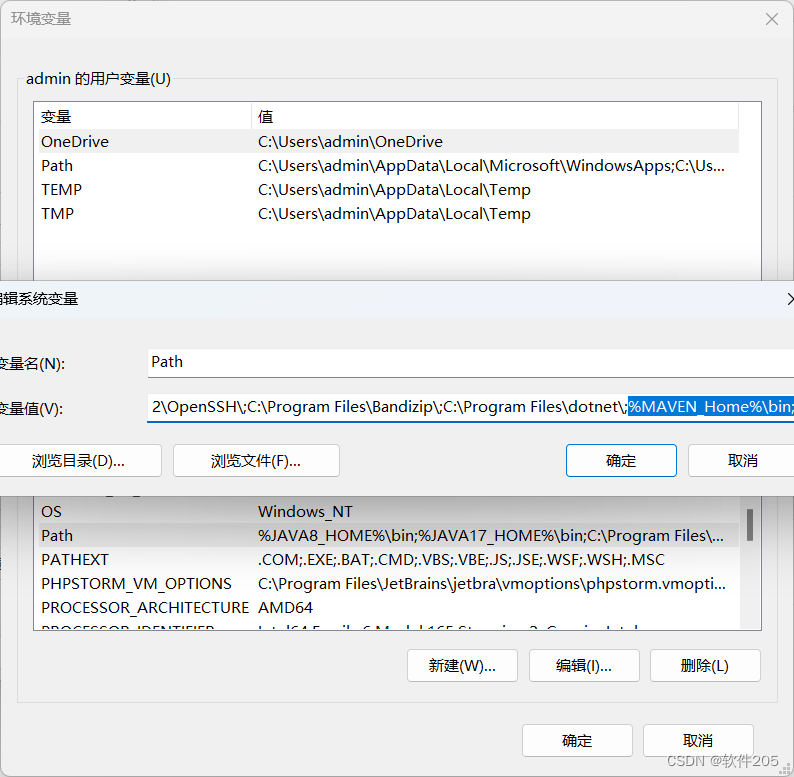The height and width of the screenshot is (777, 794).
Task: Click 编辑(I)... for system variables
Action: point(584,666)
